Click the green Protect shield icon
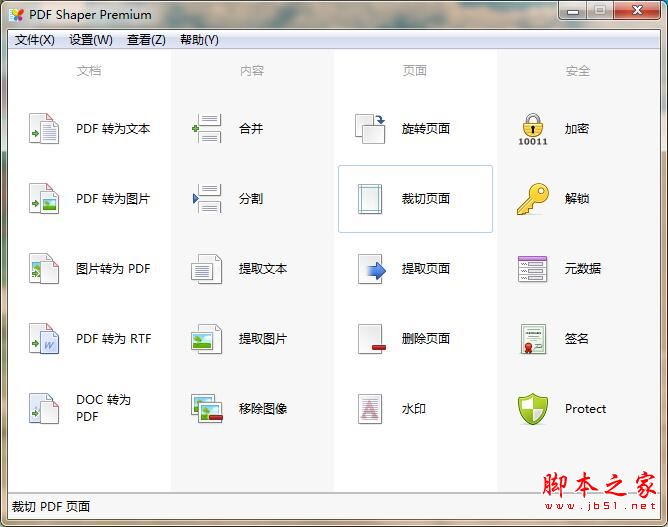 click(533, 409)
